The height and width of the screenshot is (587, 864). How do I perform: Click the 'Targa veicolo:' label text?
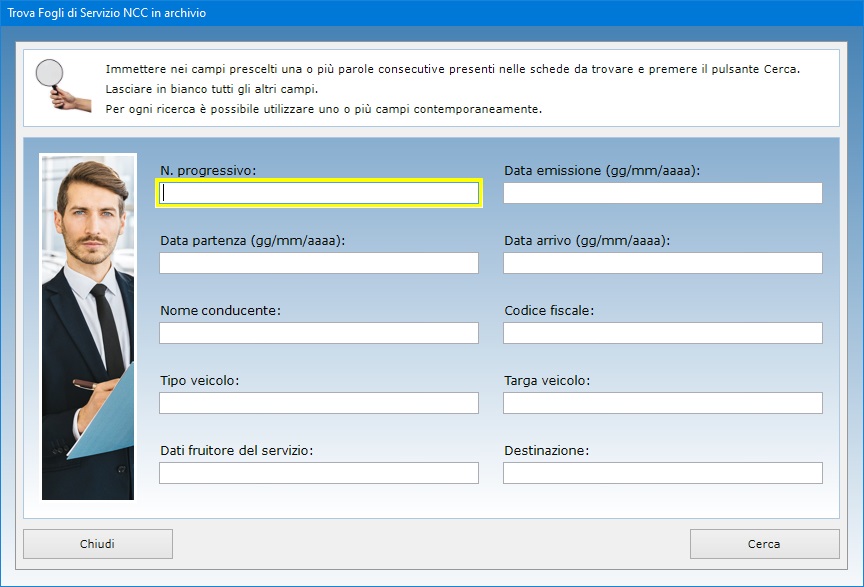coord(546,381)
